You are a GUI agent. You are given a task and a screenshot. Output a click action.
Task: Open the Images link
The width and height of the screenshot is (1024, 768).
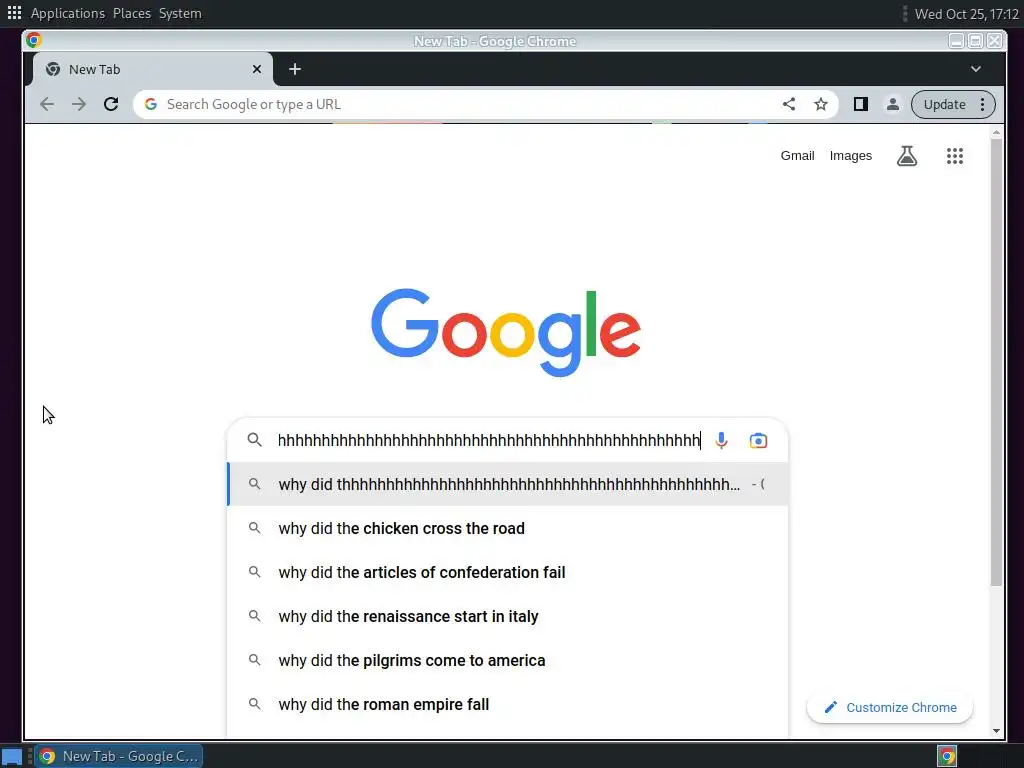pos(850,155)
